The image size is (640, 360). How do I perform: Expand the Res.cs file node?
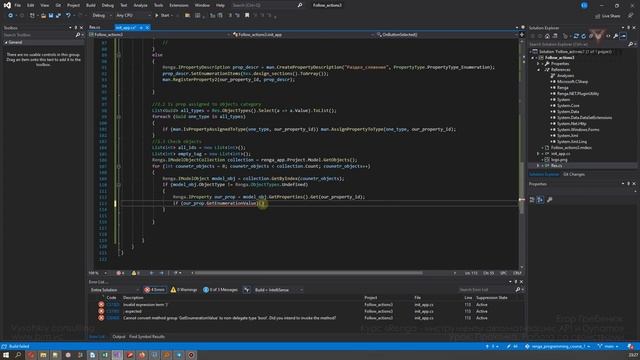coord(538,166)
